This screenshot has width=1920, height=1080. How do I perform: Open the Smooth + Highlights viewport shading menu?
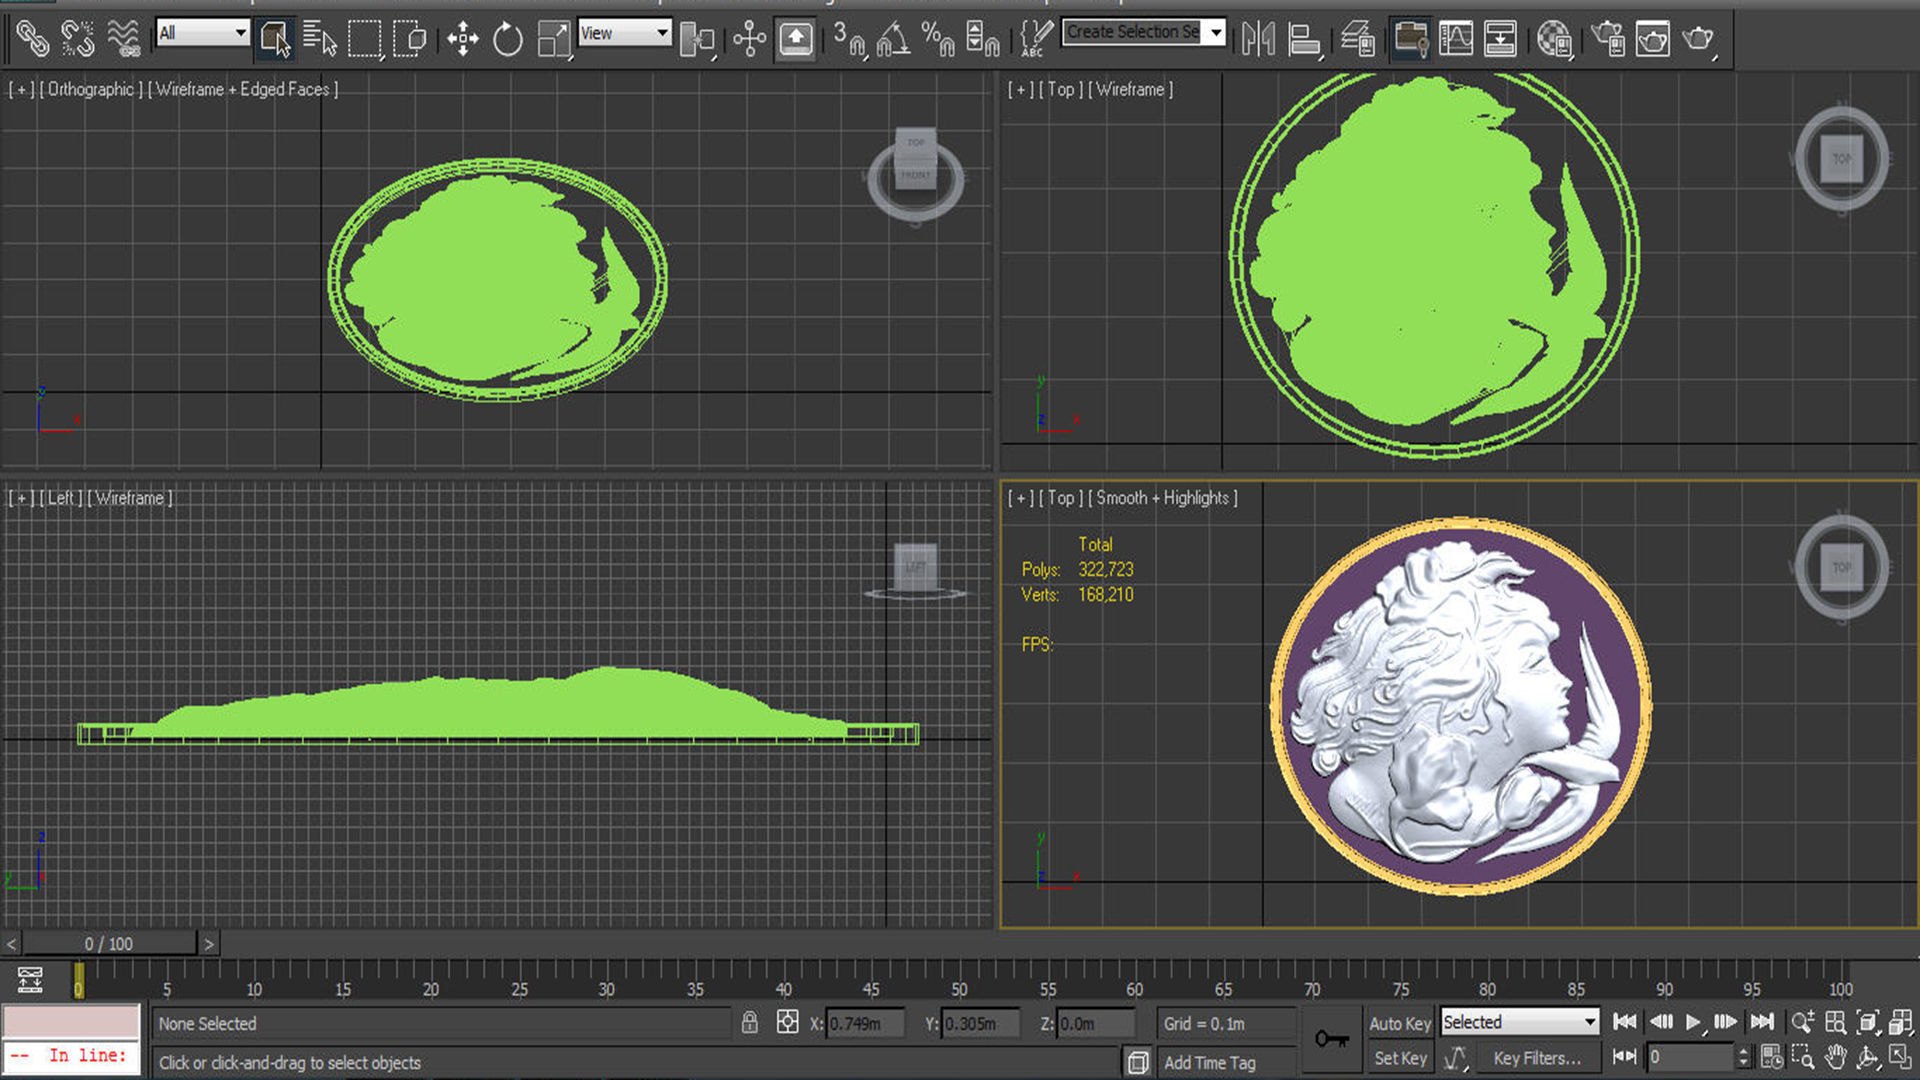1166,498
